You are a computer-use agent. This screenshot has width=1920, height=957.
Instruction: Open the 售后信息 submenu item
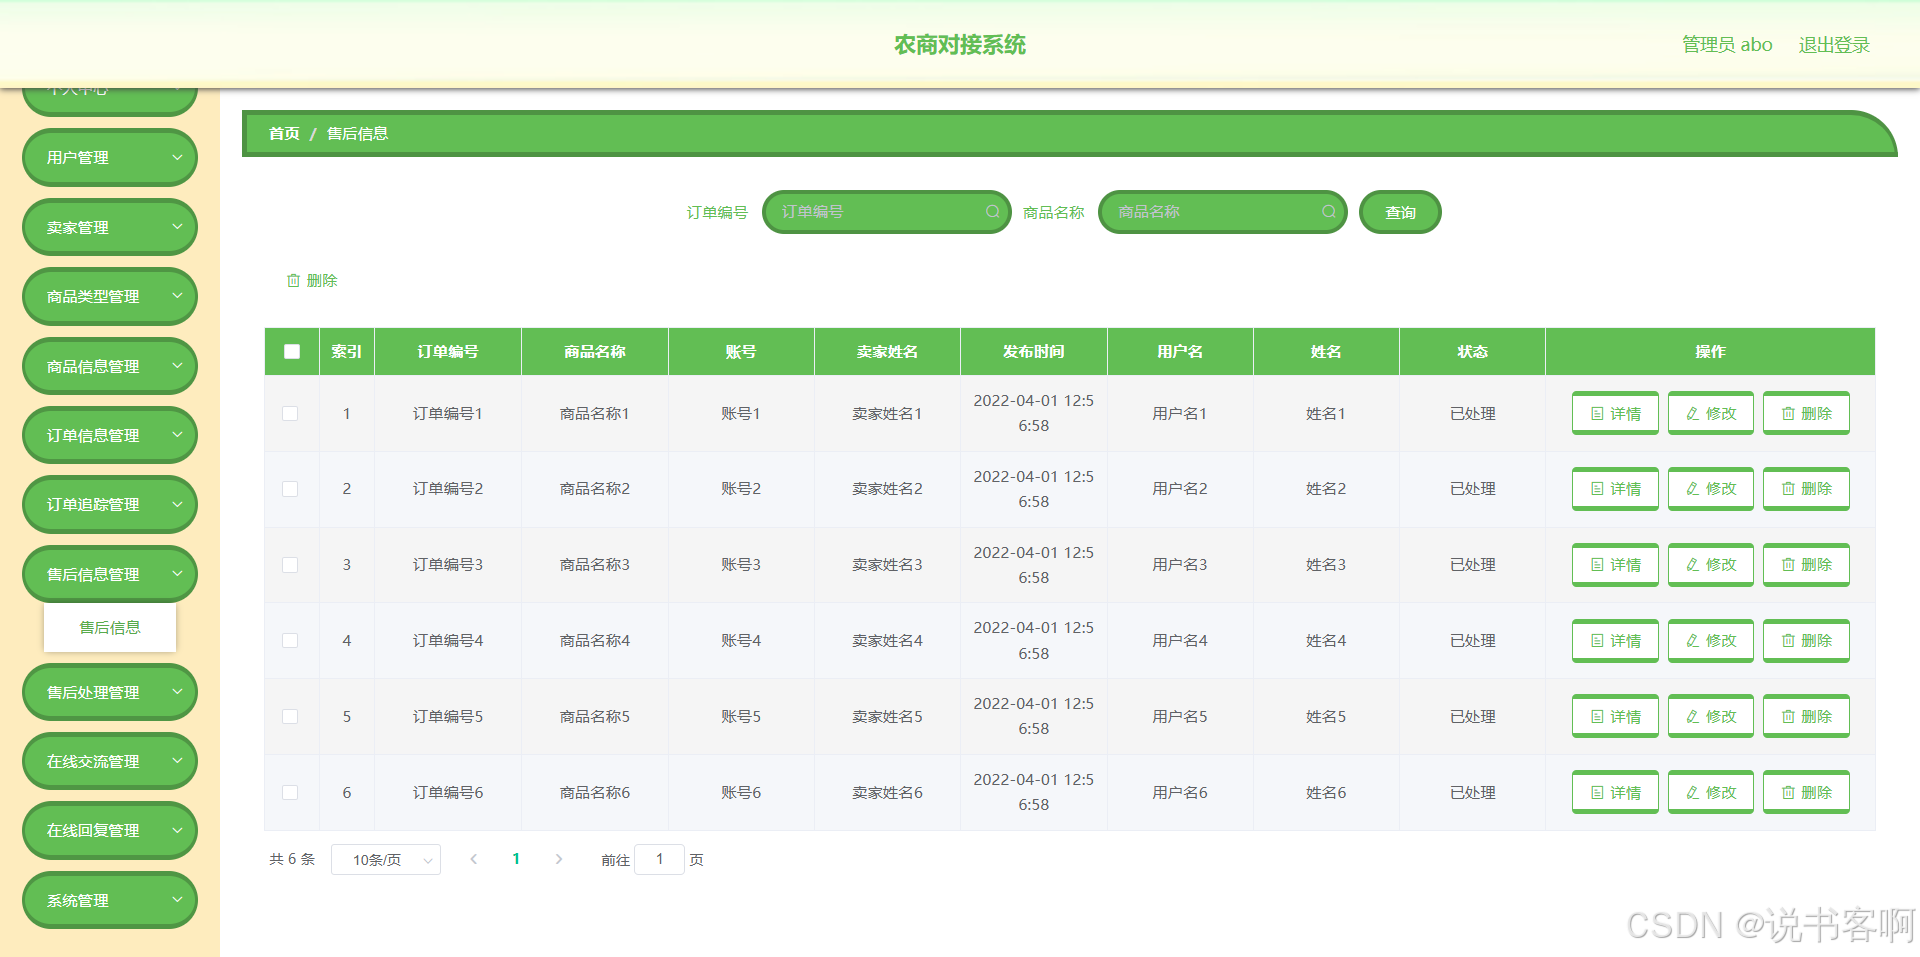click(x=110, y=628)
